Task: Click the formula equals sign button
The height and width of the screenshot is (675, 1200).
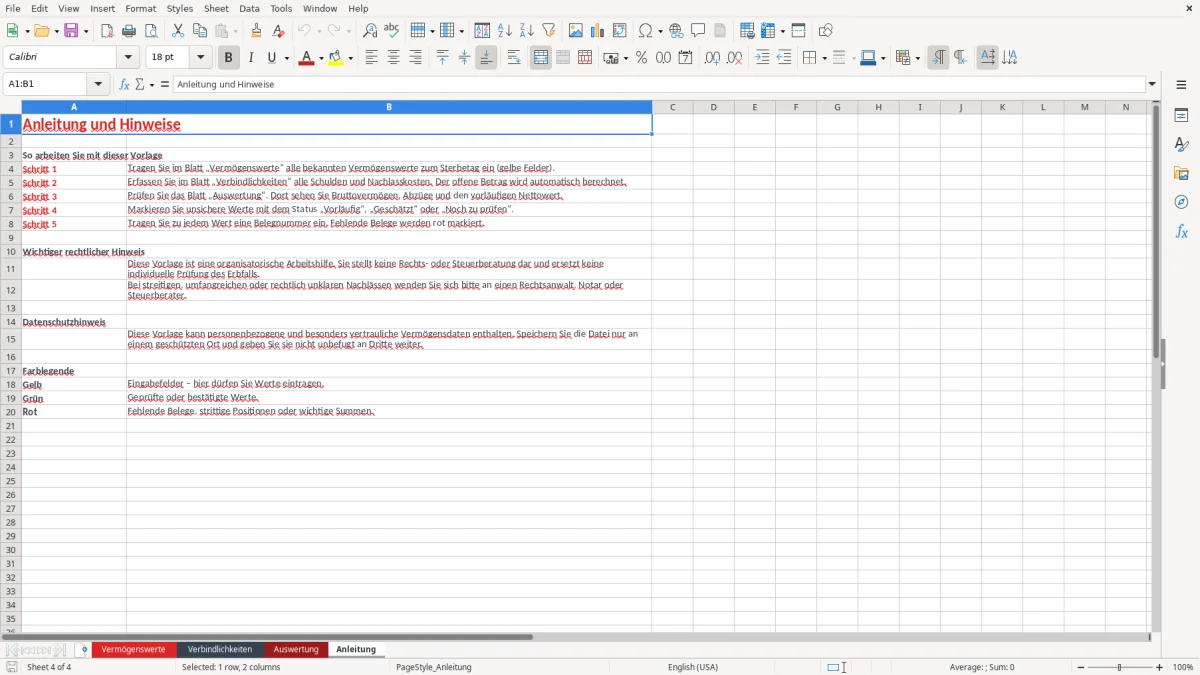Action: pyautogui.click(x=165, y=85)
